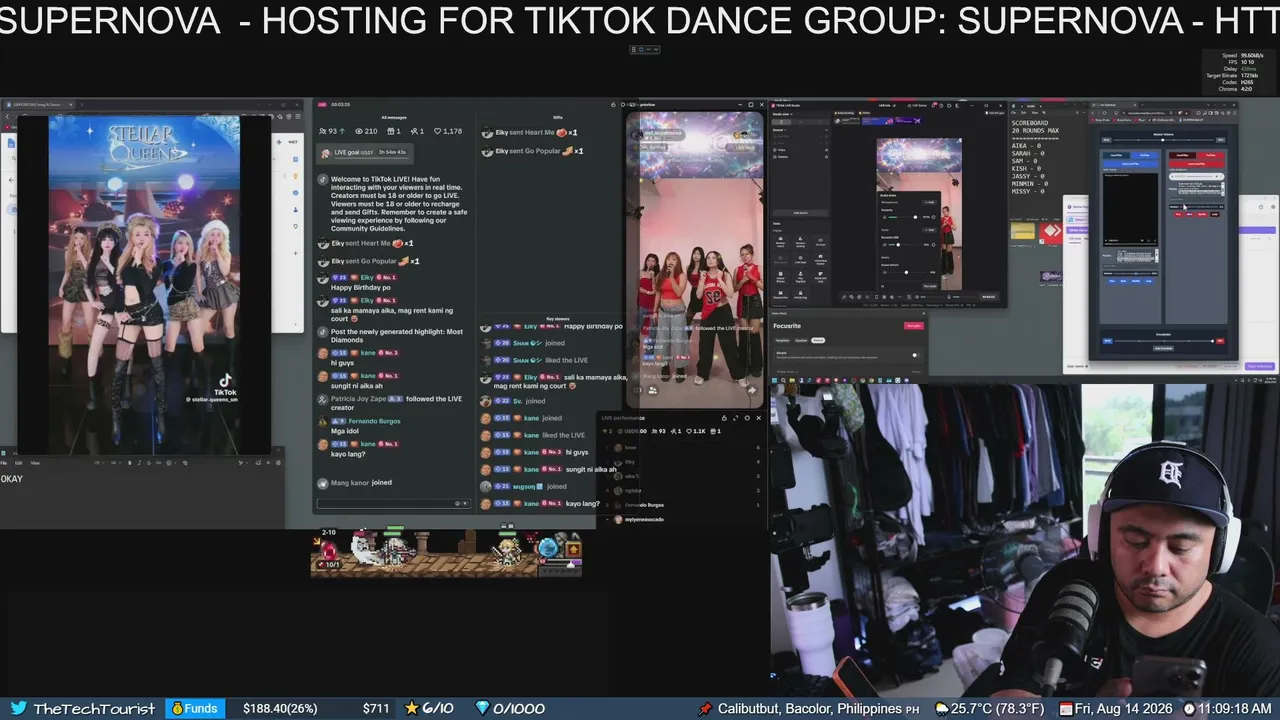
Task: Click the expand icon in LIVE performance panel
Action: pos(736,418)
